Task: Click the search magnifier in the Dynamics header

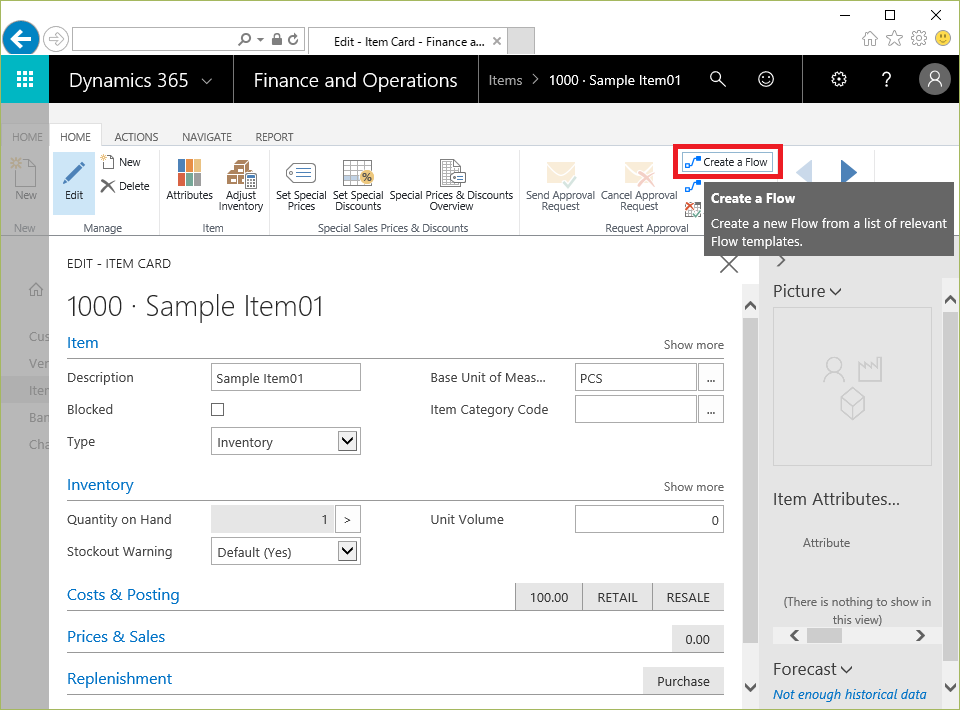Action: coord(718,80)
